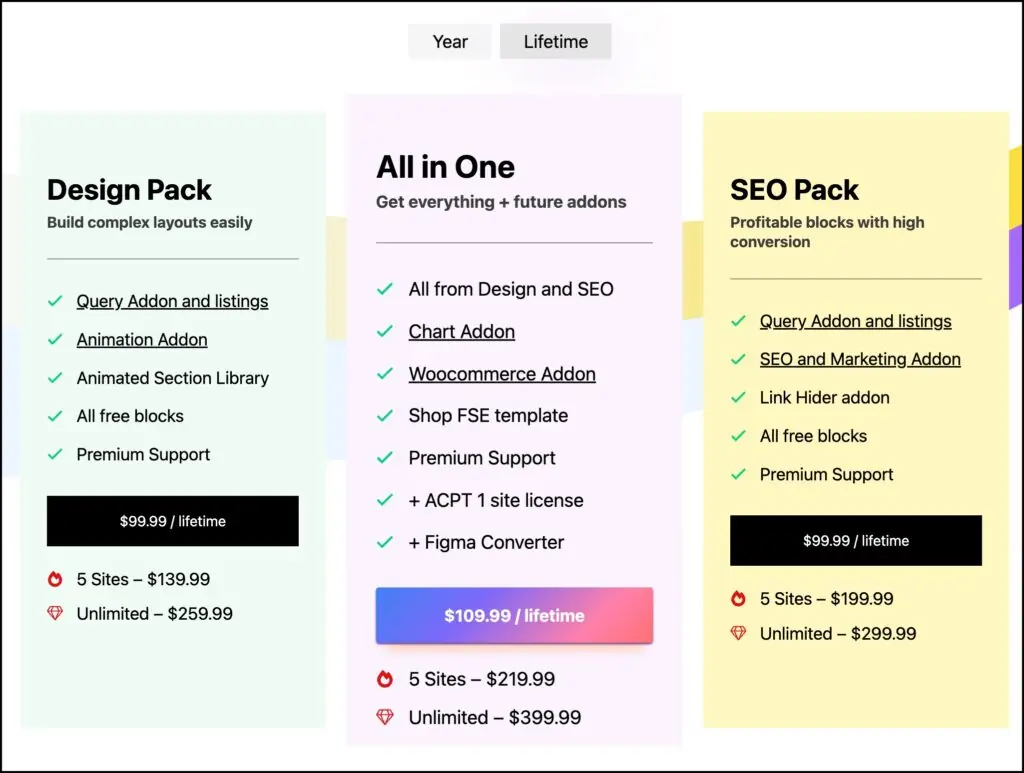Click checkmark beside All free blocks in Design Pack

(x=56, y=416)
